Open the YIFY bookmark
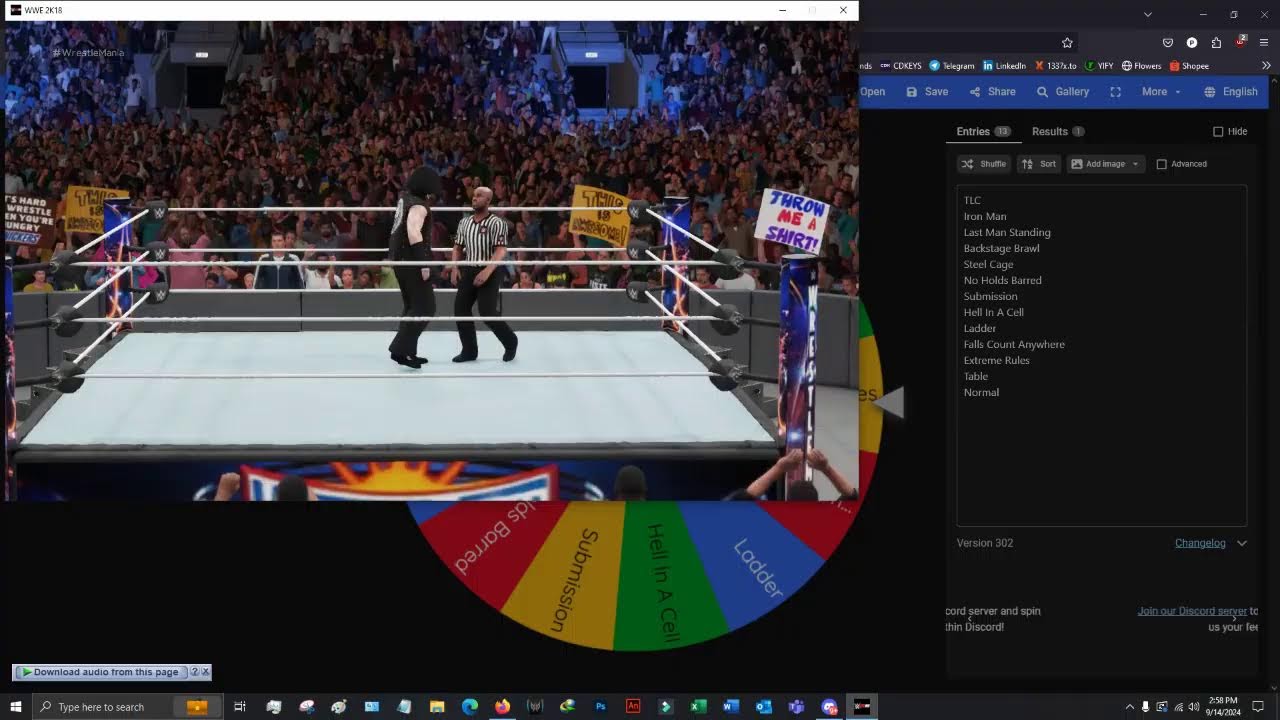The width and height of the screenshot is (1280, 720). pos(1099,66)
